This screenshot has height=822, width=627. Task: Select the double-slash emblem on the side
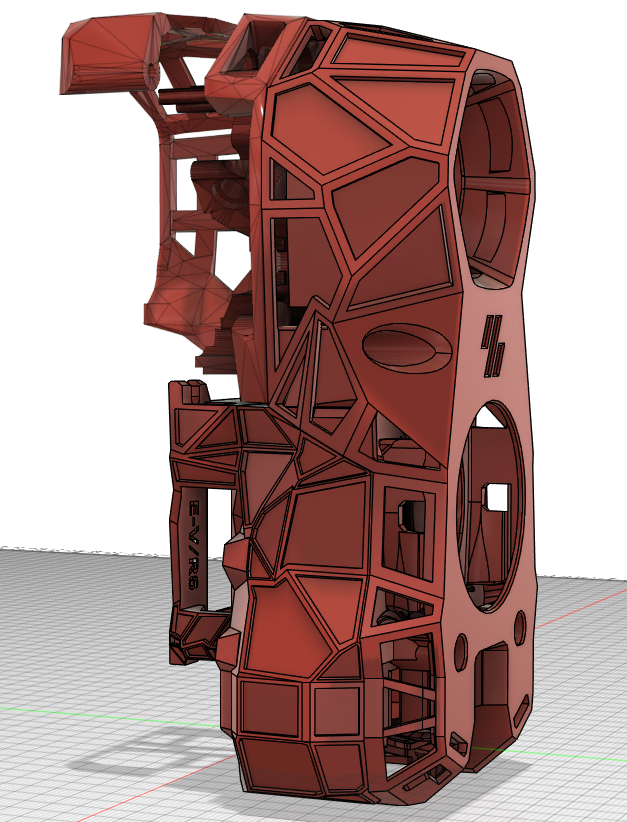click(493, 347)
